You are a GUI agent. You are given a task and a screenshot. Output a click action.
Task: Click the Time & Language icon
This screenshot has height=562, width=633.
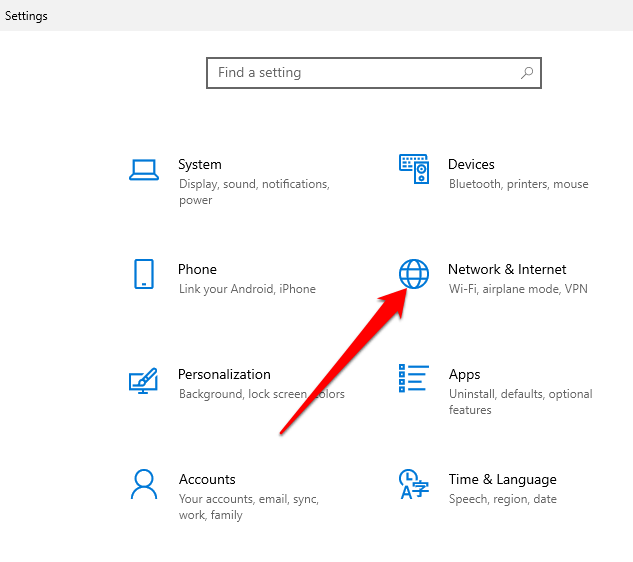click(413, 484)
